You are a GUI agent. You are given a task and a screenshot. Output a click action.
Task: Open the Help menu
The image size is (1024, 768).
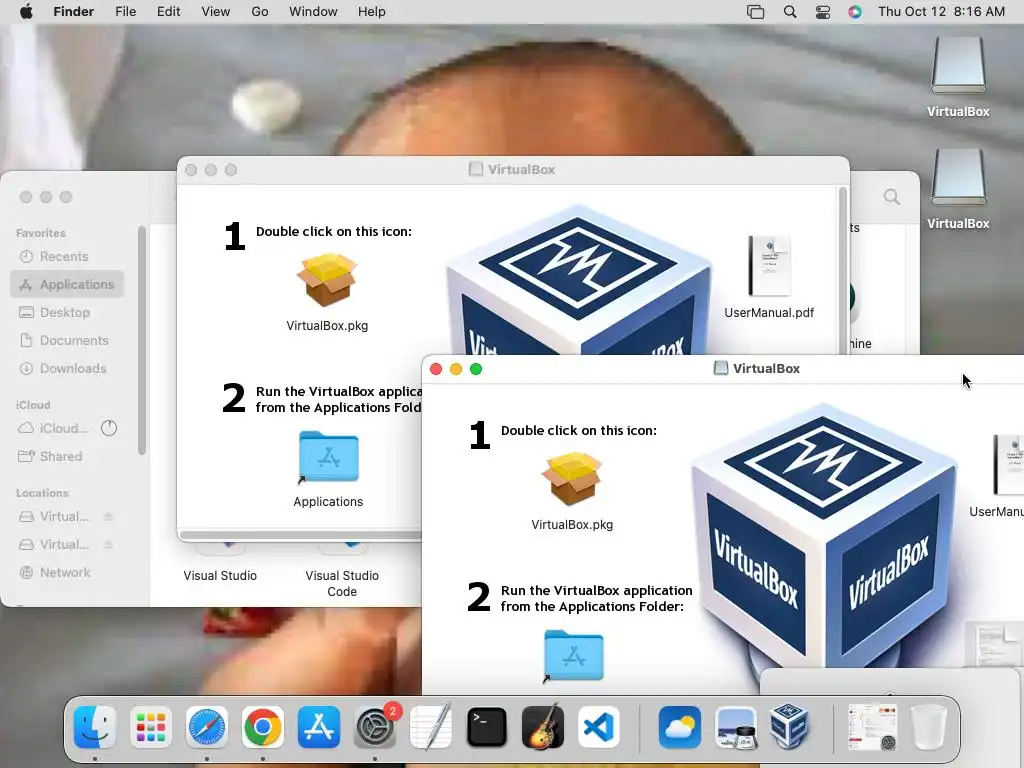372,12
